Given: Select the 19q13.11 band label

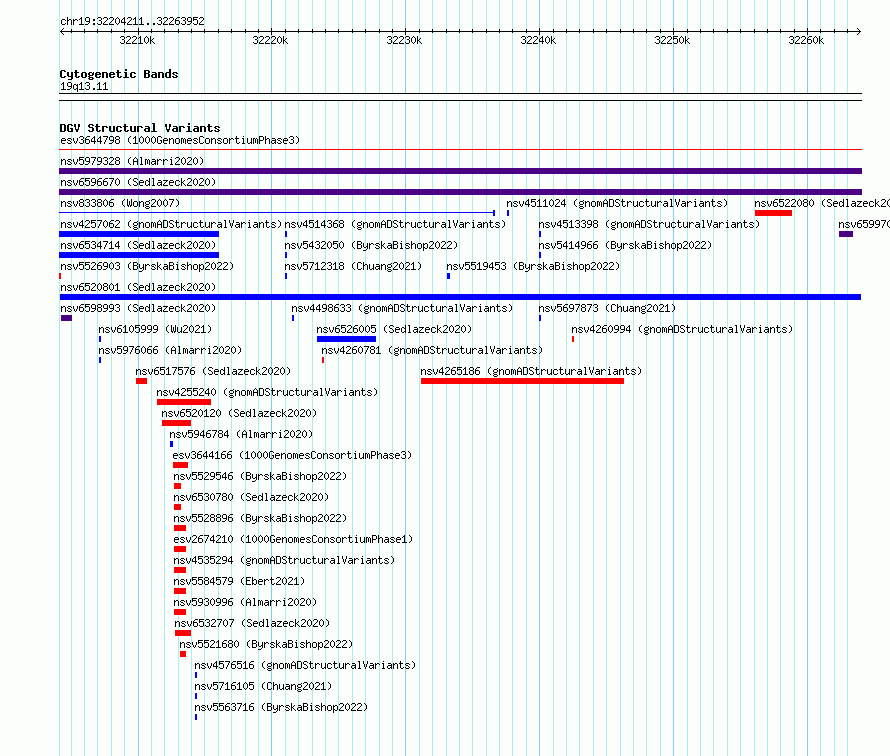Looking at the screenshot, I should pyautogui.click(x=84, y=86).
